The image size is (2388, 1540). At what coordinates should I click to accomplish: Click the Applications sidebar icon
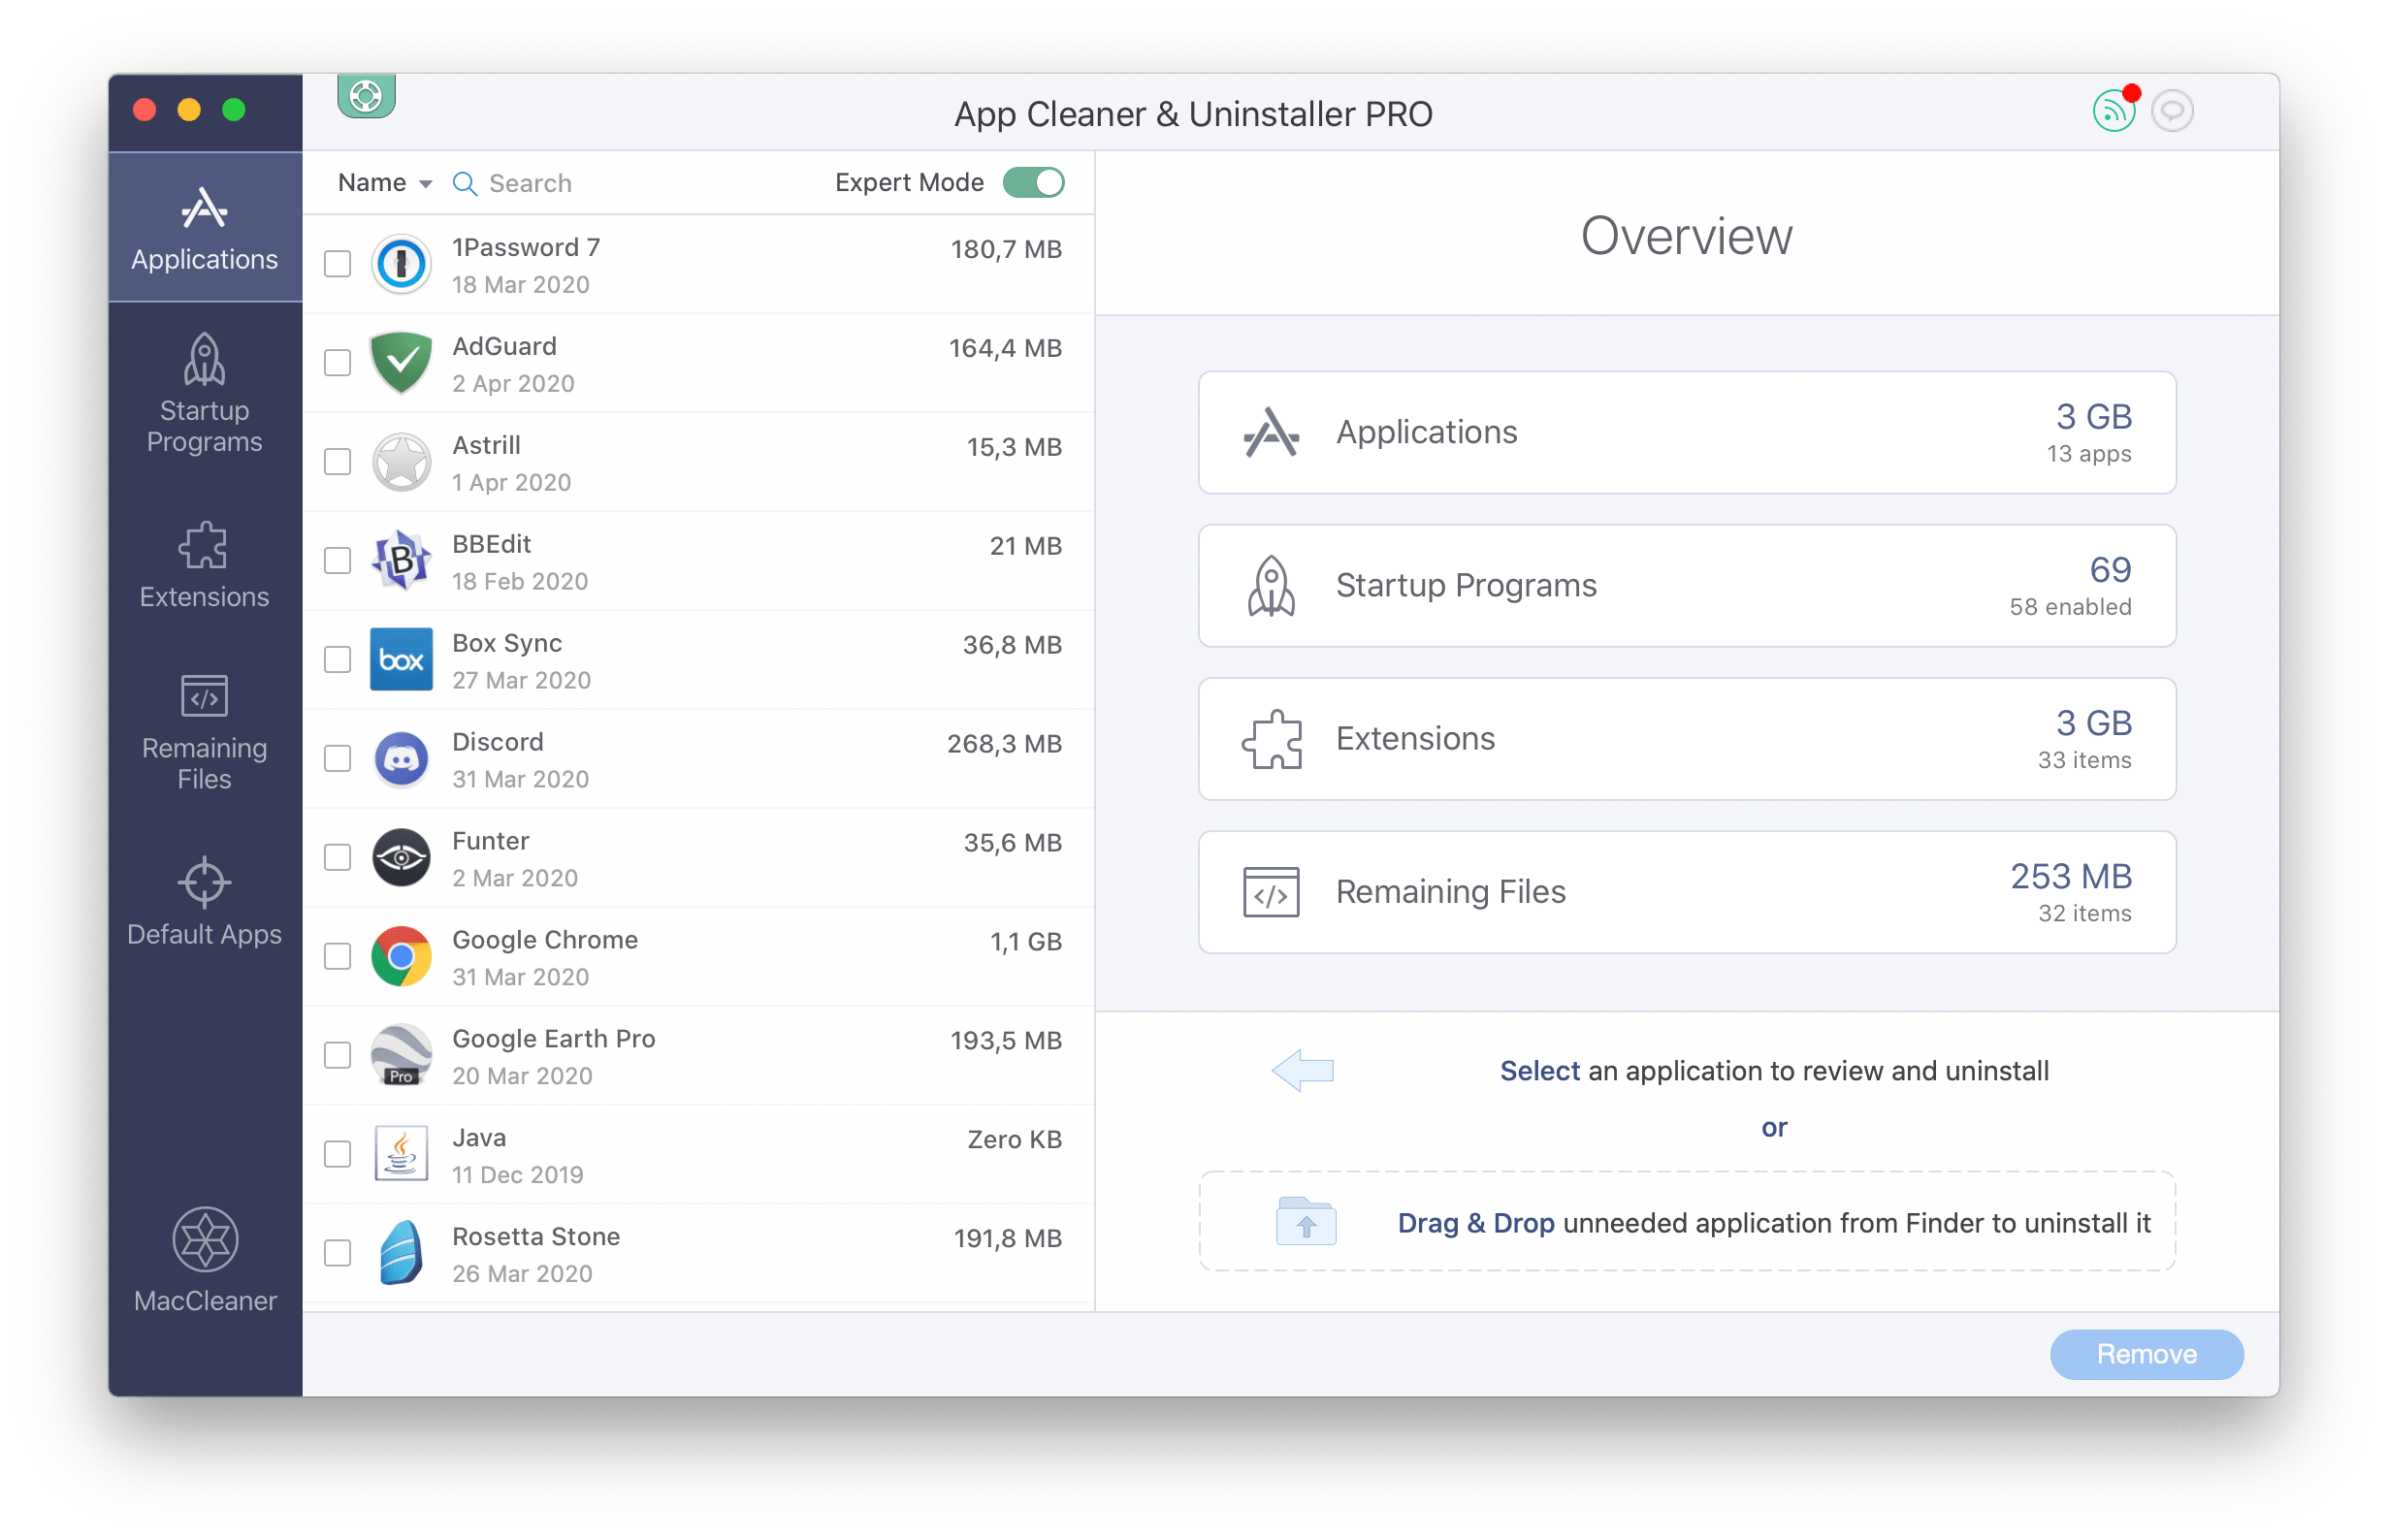pyautogui.click(x=202, y=226)
